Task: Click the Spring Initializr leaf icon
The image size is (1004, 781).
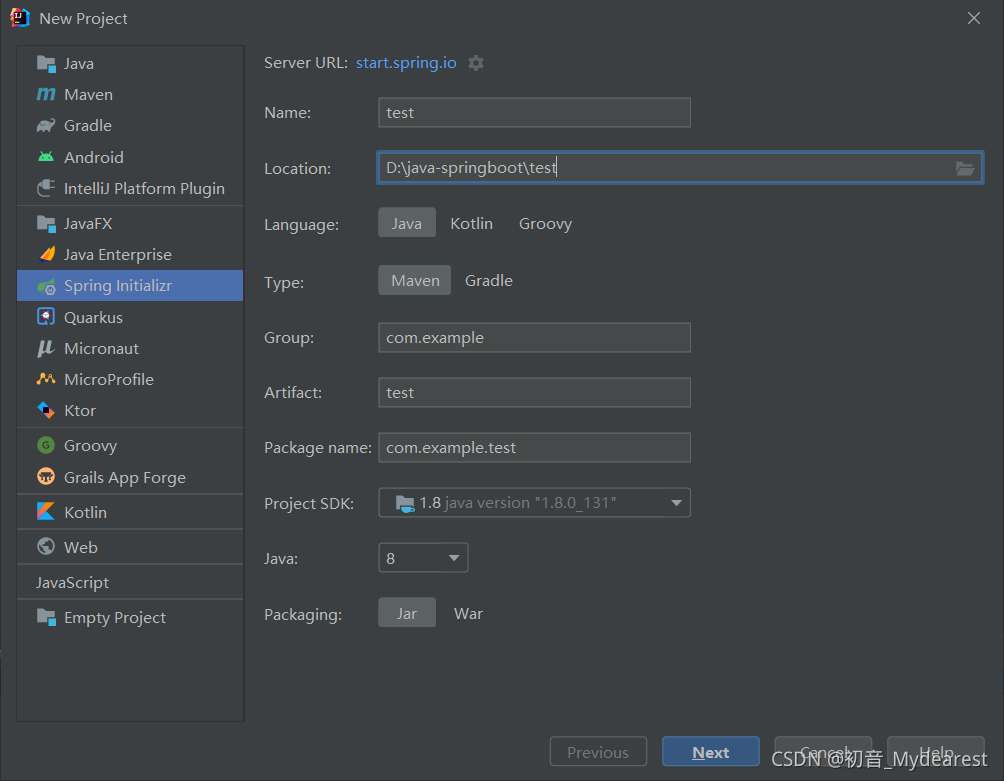Action: [x=46, y=286]
